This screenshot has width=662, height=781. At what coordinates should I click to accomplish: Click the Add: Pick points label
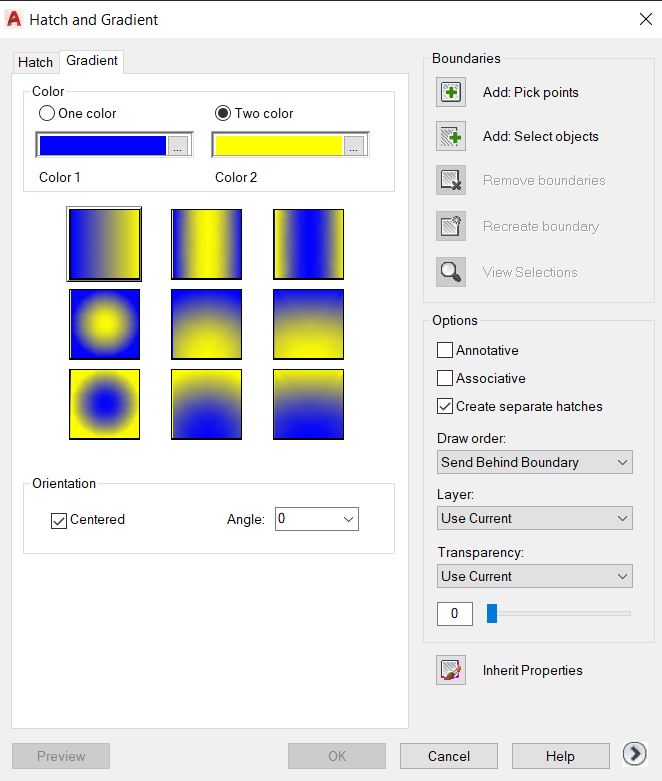click(x=530, y=93)
